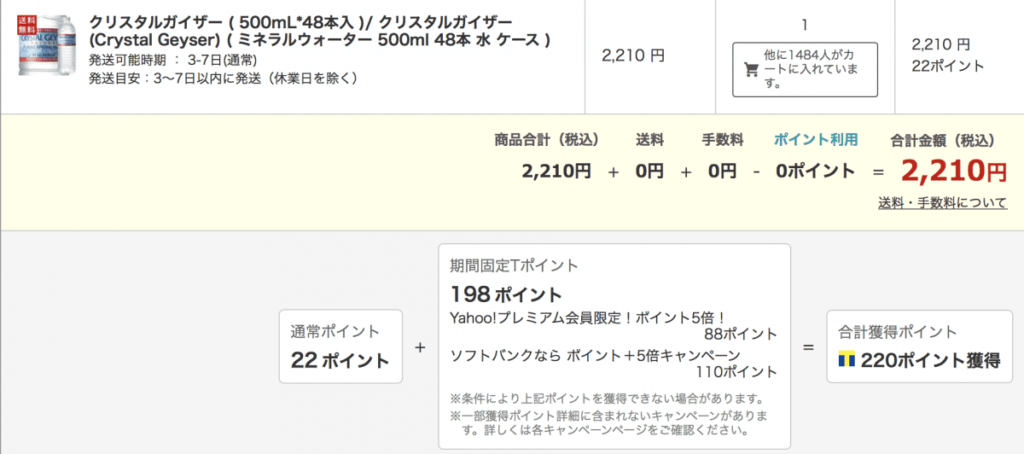
Task: Click the T-point logo icon
Action: point(846,360)
